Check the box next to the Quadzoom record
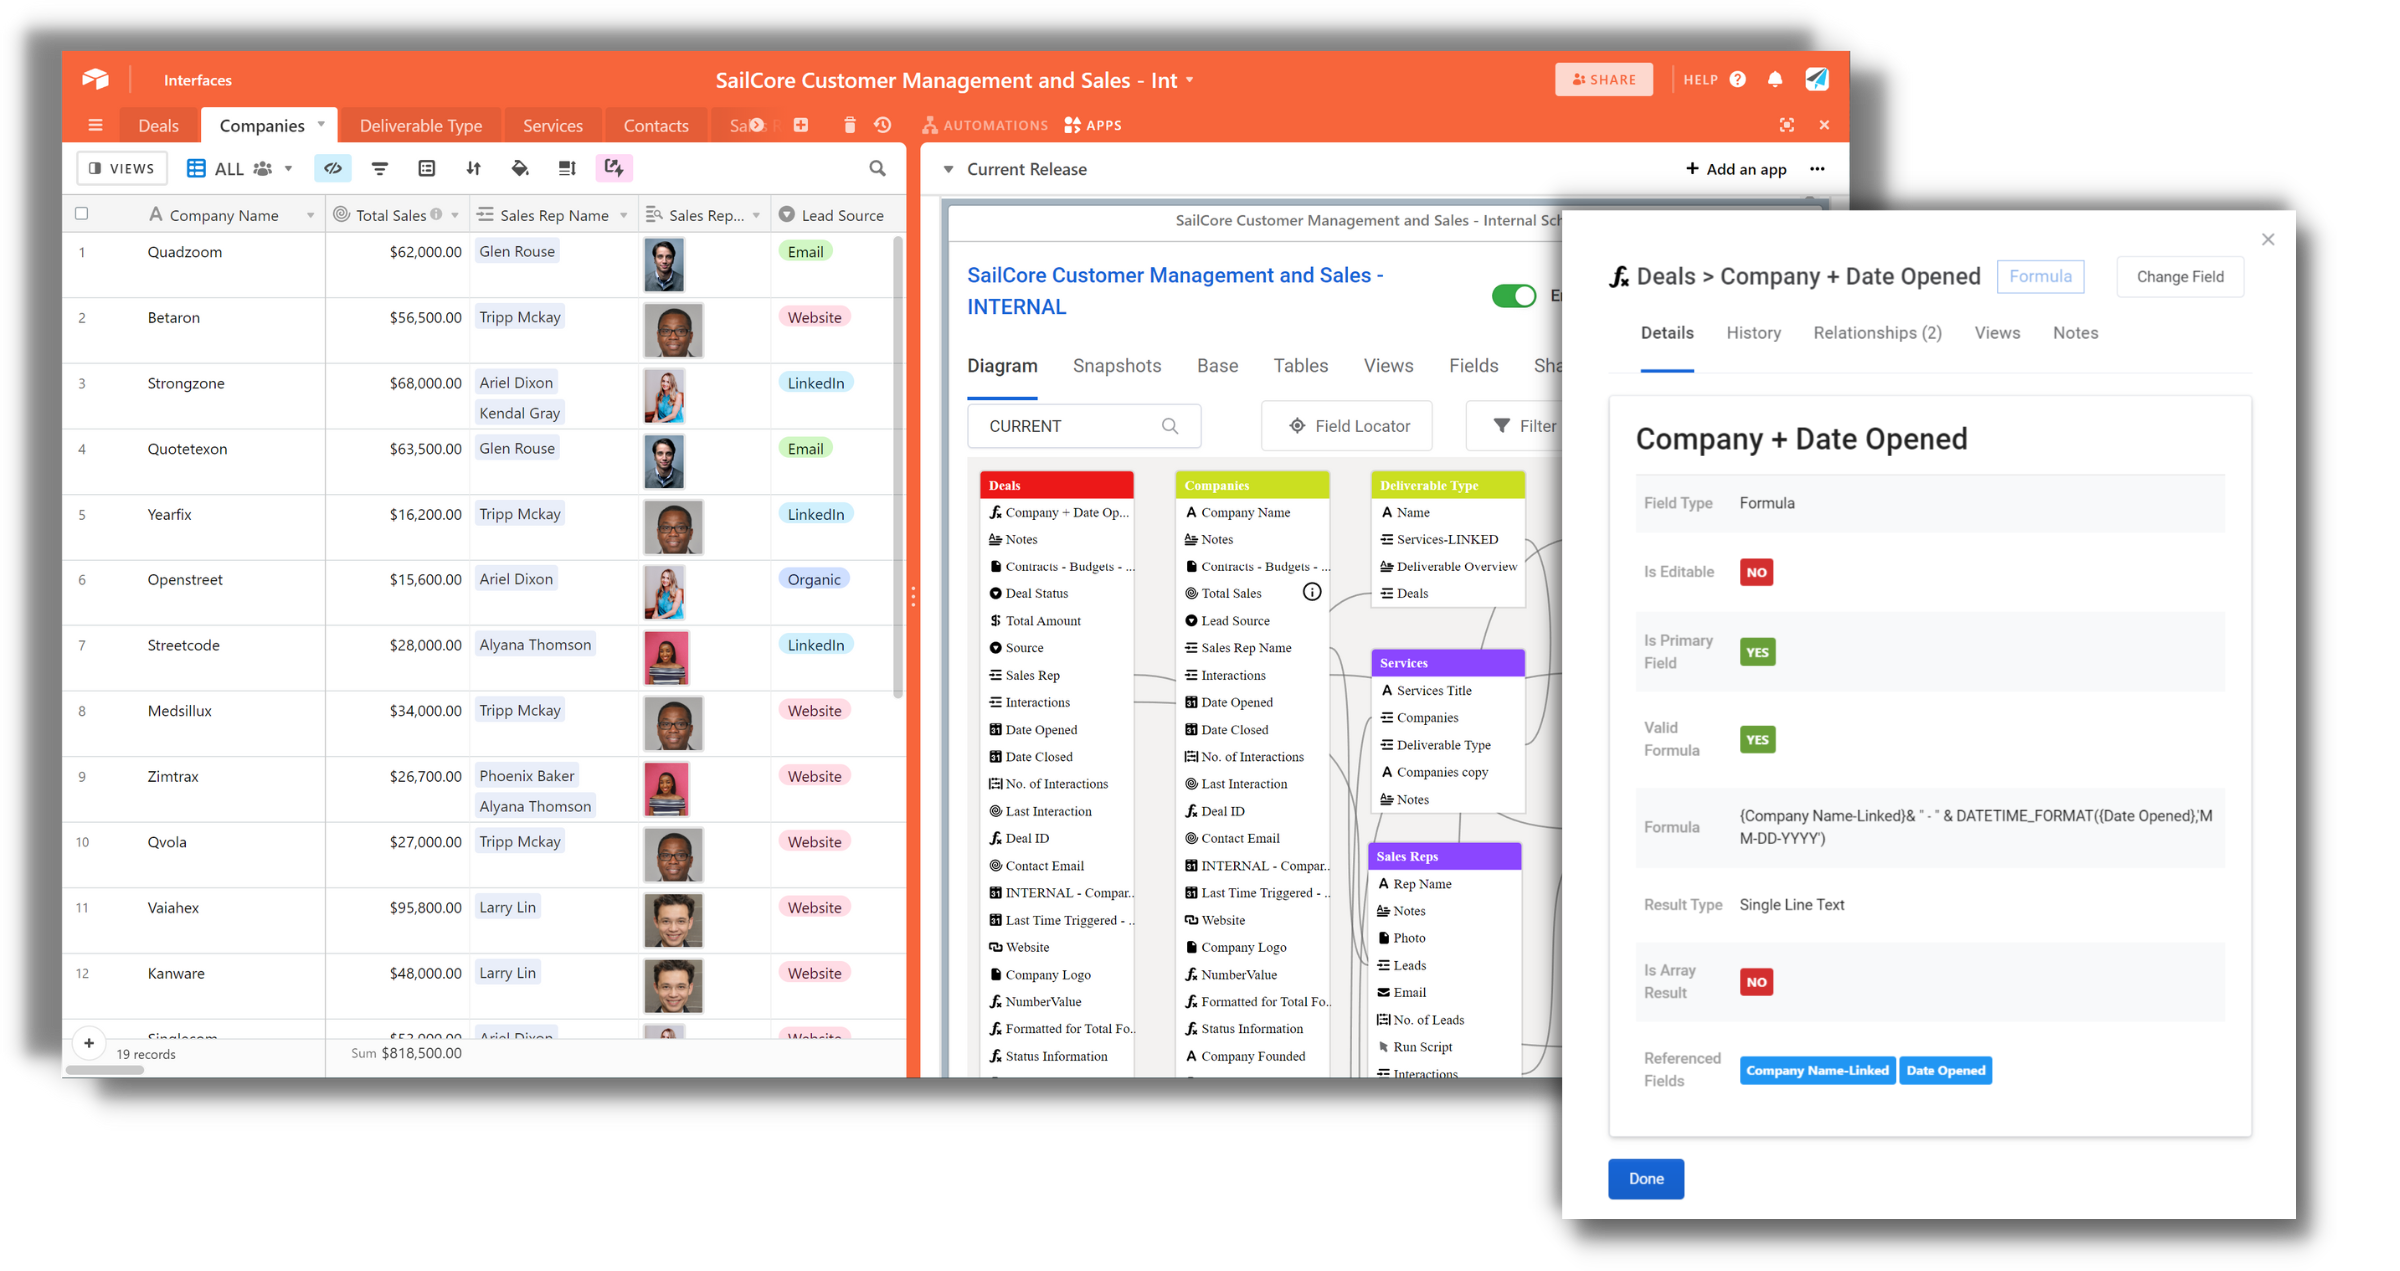Viewport: 2400px width, 1271px height. [x=82, y=252]
